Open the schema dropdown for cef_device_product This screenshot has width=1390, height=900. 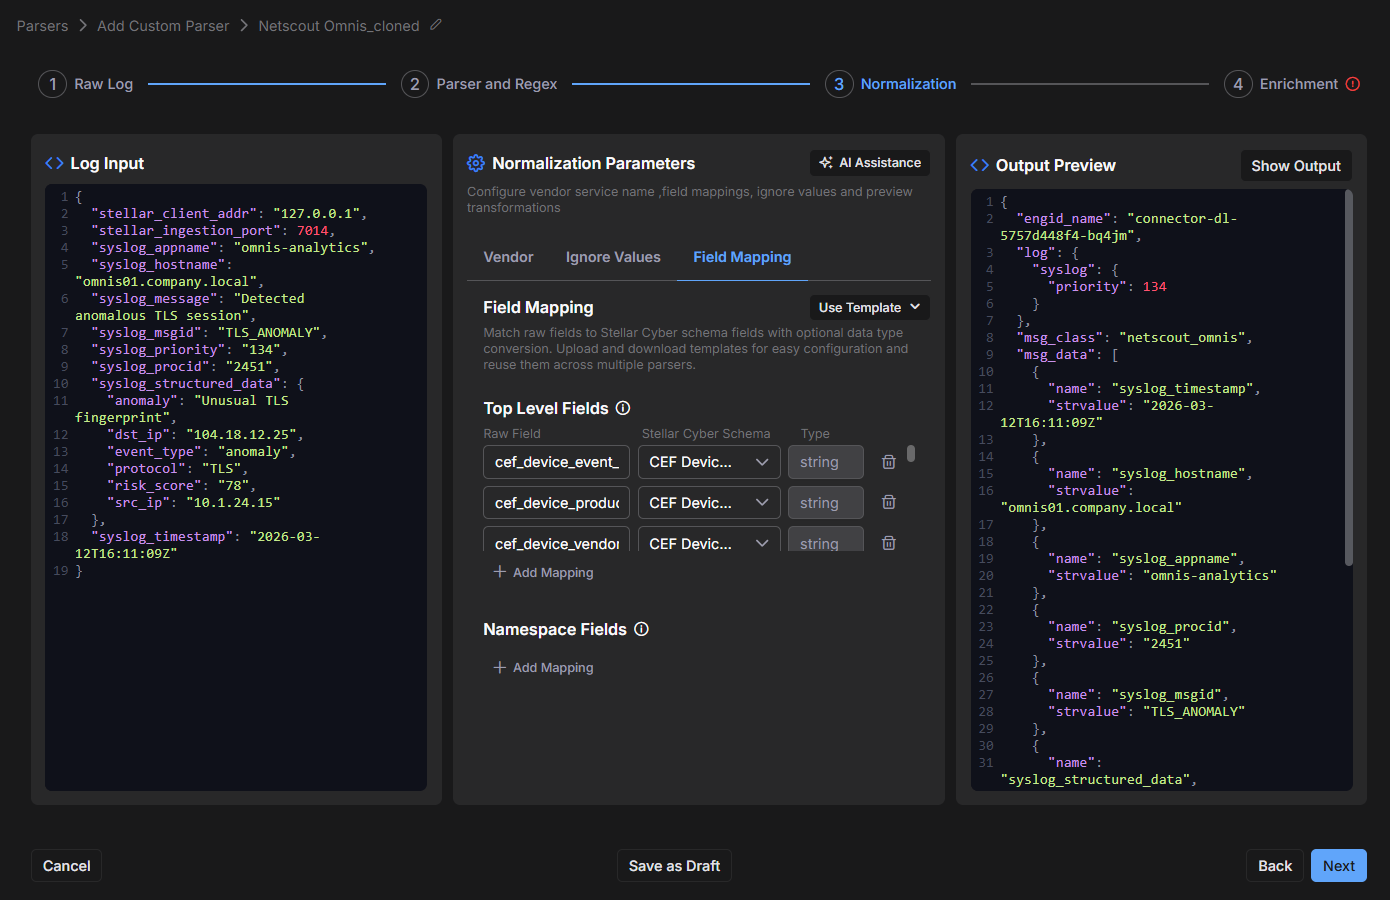tap(708, 503)
